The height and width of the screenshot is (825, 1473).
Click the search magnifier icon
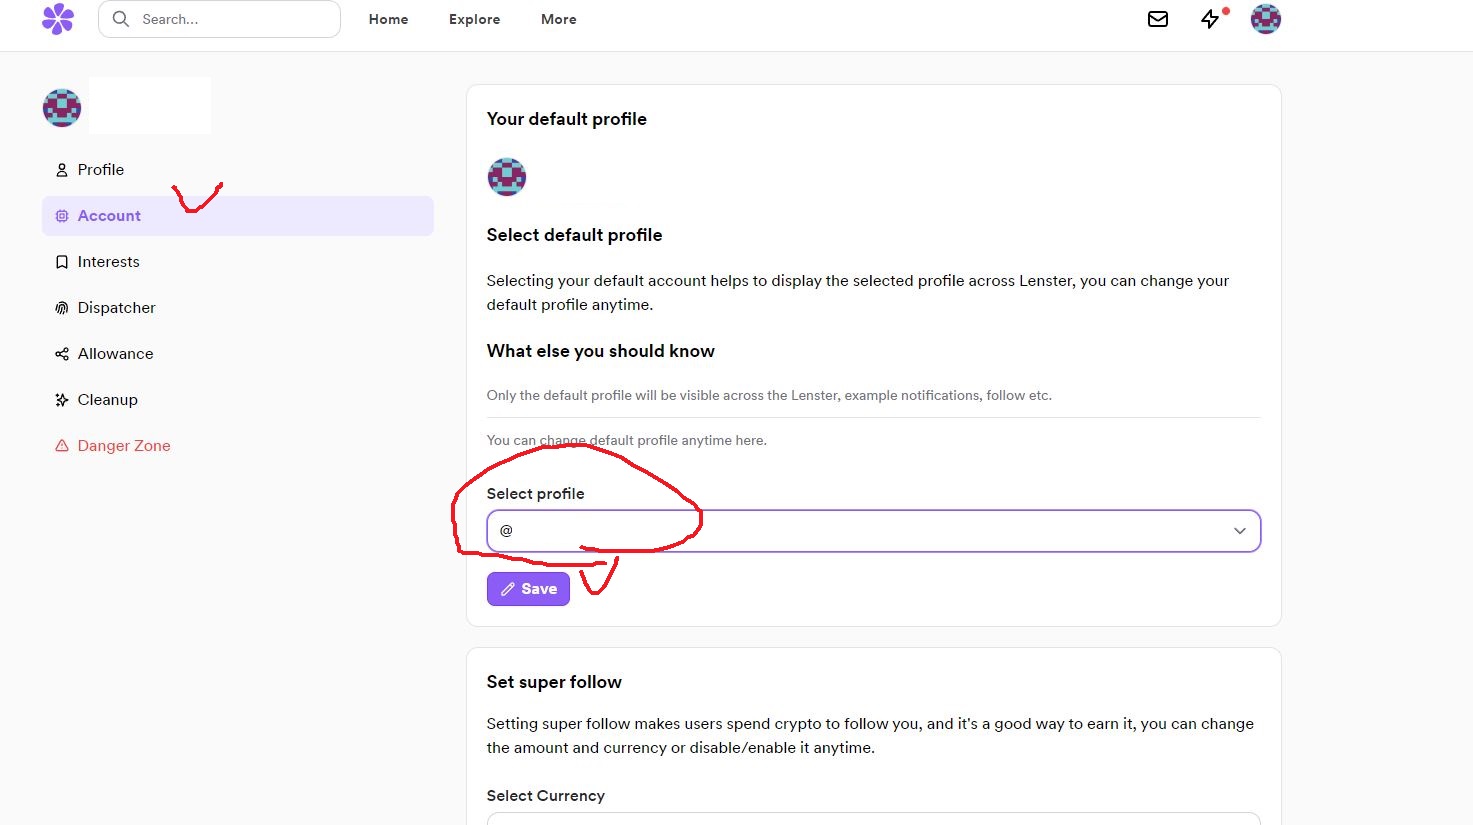(121, 19)
